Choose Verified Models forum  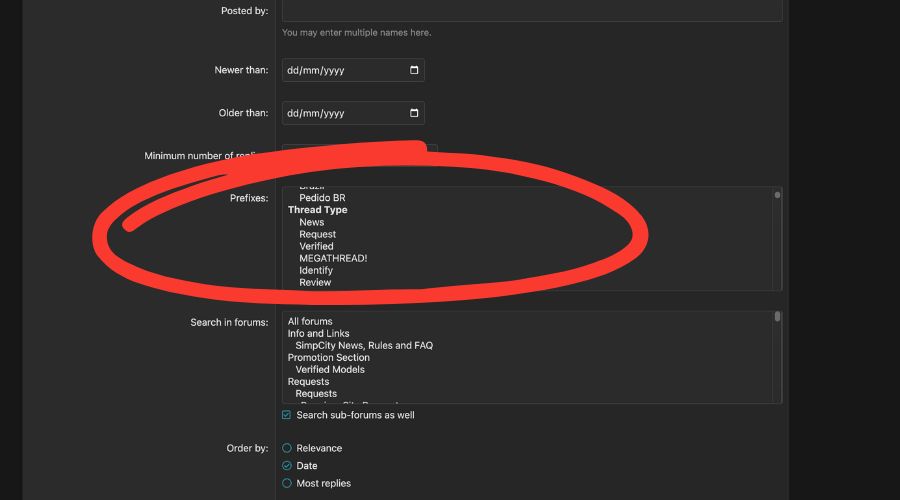pyautogui.click(x=330, y=370)
